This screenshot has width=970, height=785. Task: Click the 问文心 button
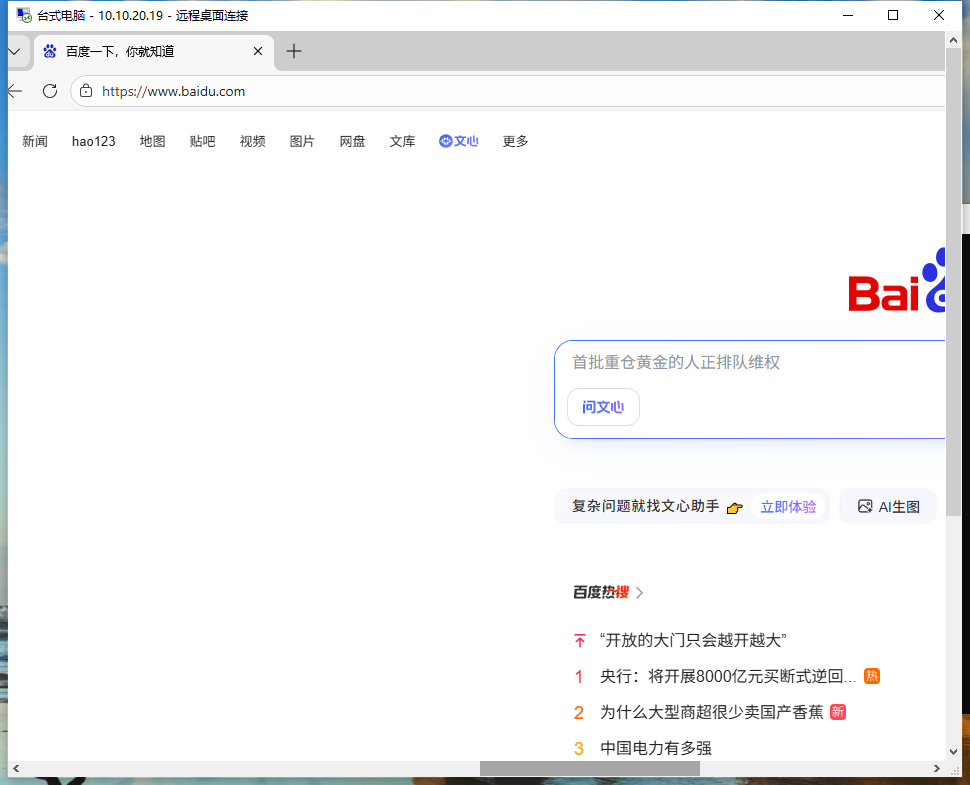point(603,407)
